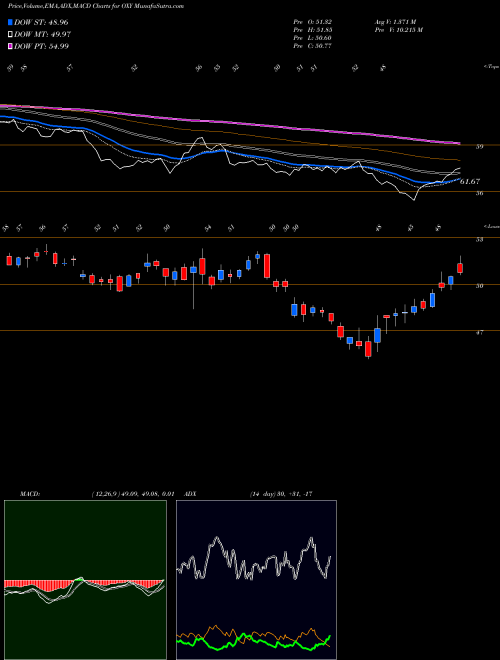The image size is (500, 660).
Task: Click the 'Pre V: 10.213 M' volume text
Action: click(400, 30)
